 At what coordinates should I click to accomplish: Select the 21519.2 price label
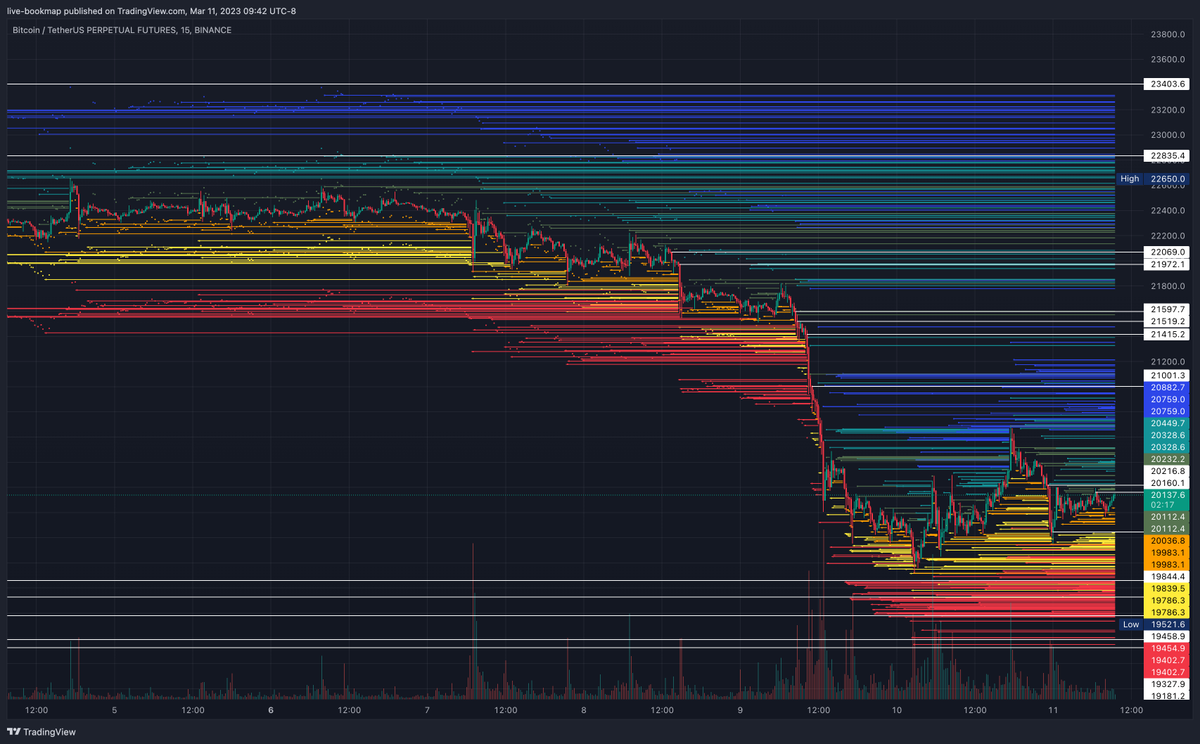(1167, 322)
